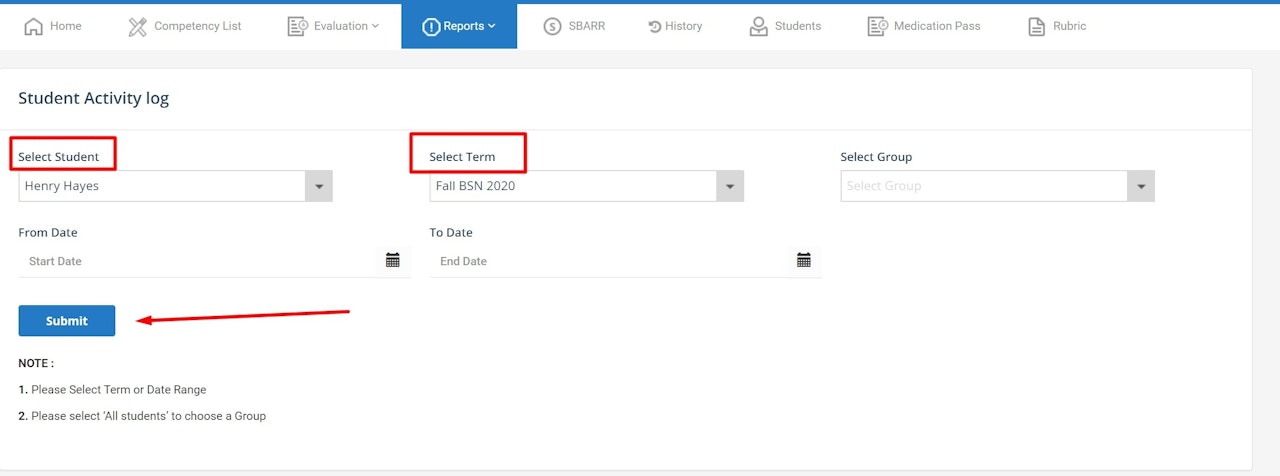Click the End Date input field
Image resolution: width=1280 pixels, height=476 pixels.
625,261
